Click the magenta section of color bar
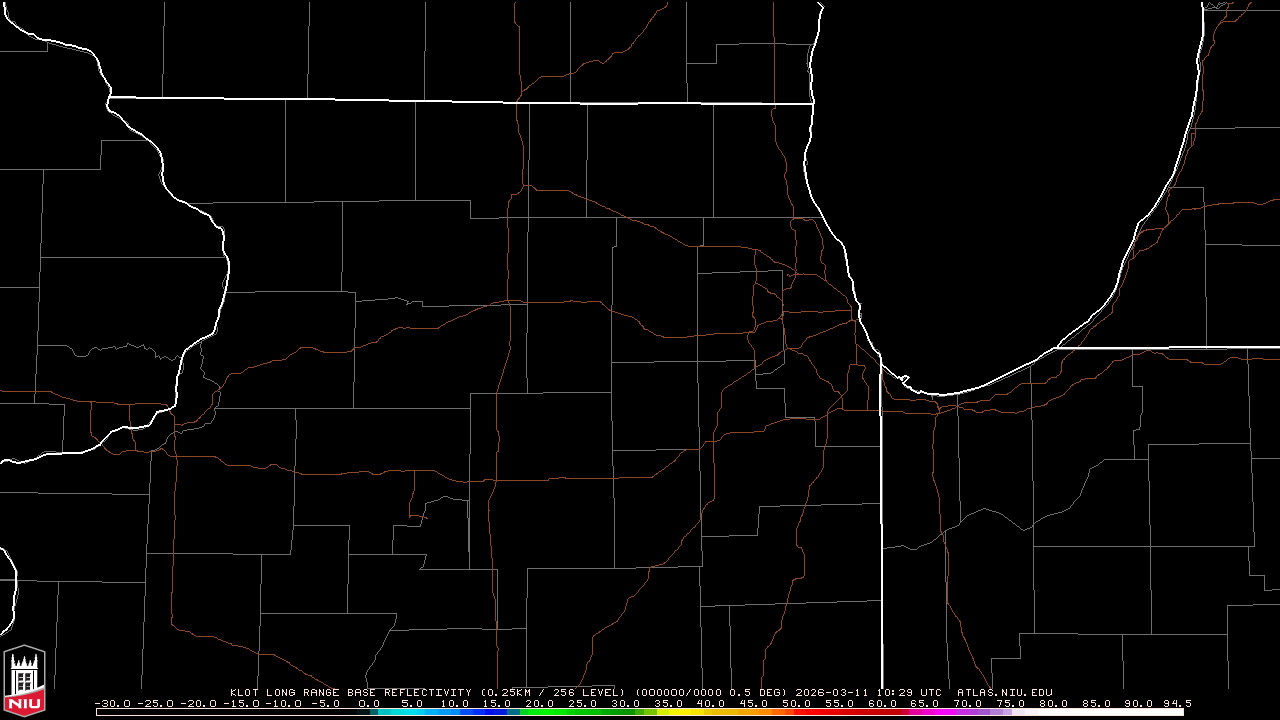The height and width of the screenshot is (720, 1280). click(935, 712)
